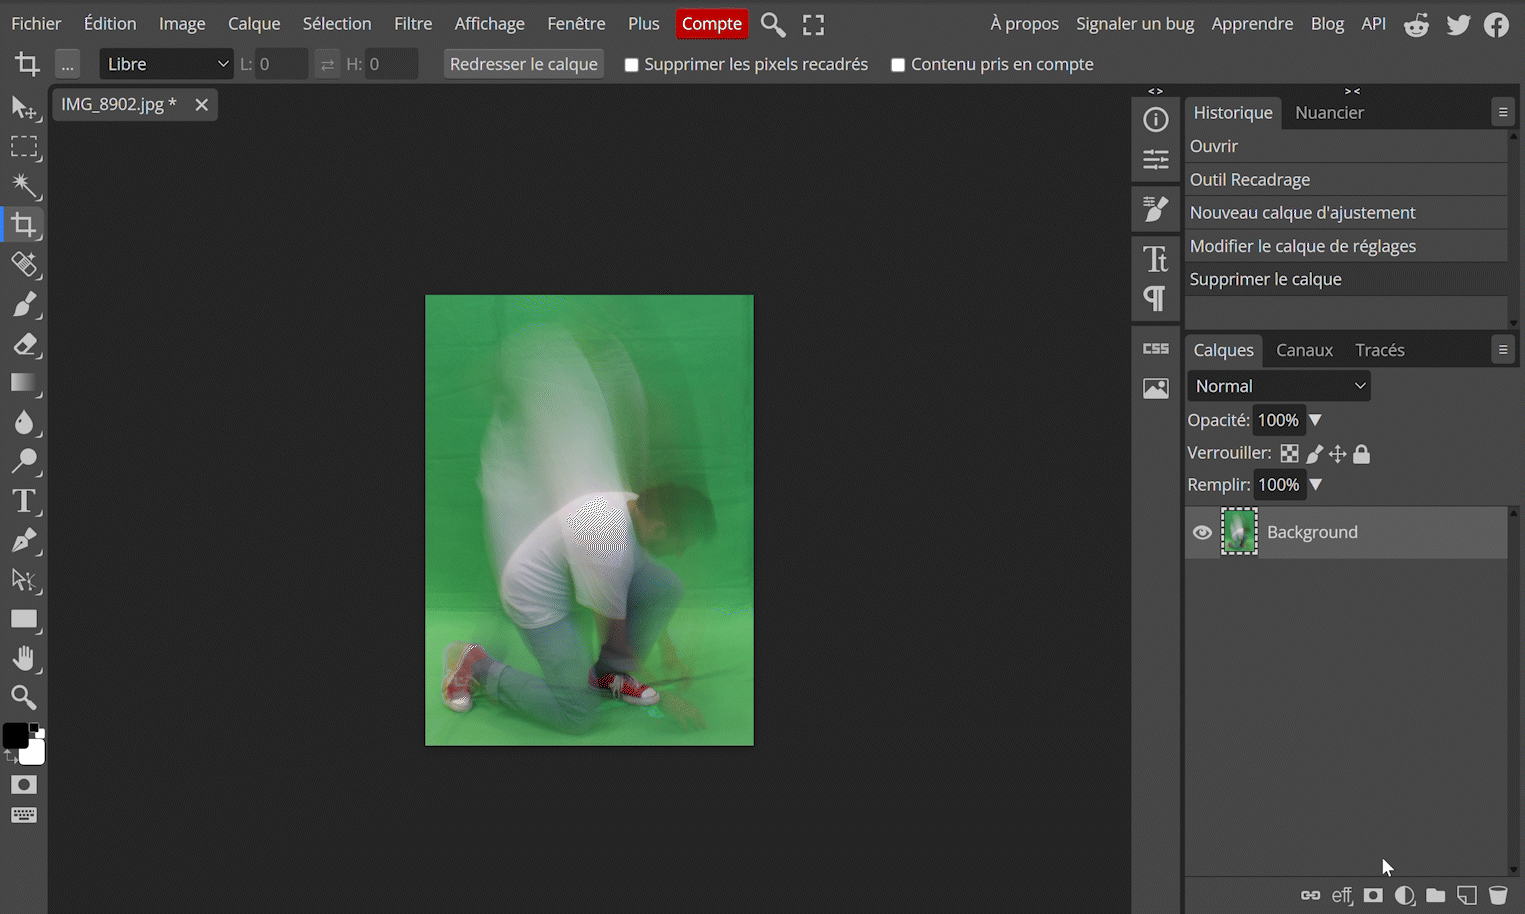
Task: Click the search magnifier icon in menu bar
Action: pos(773,24)
